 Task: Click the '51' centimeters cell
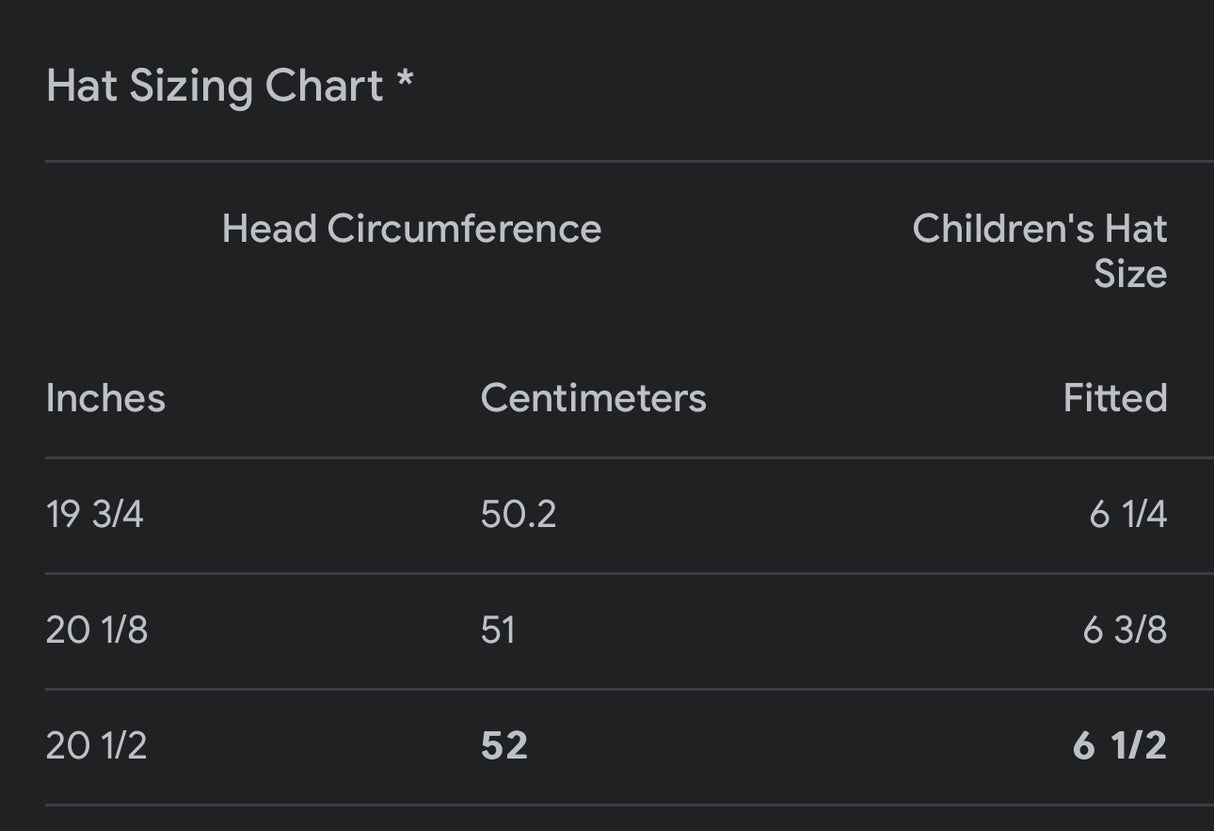(x=498, y=630)
